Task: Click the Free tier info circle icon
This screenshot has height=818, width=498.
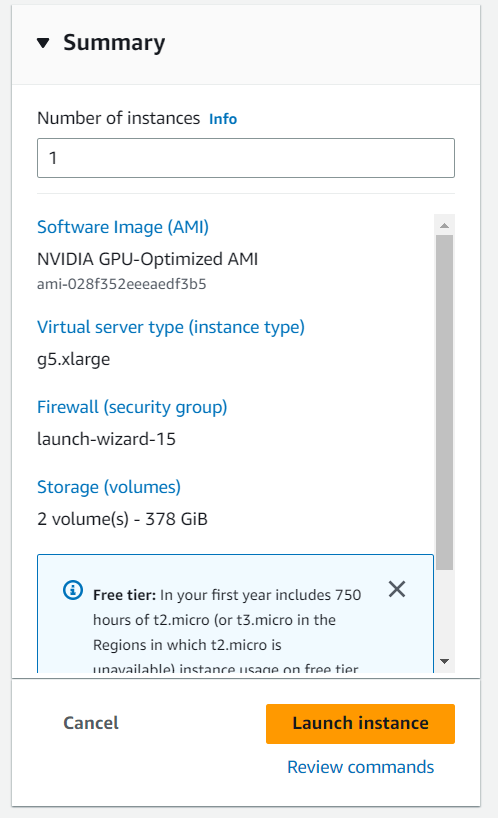Action: click(x=73, y=590)
